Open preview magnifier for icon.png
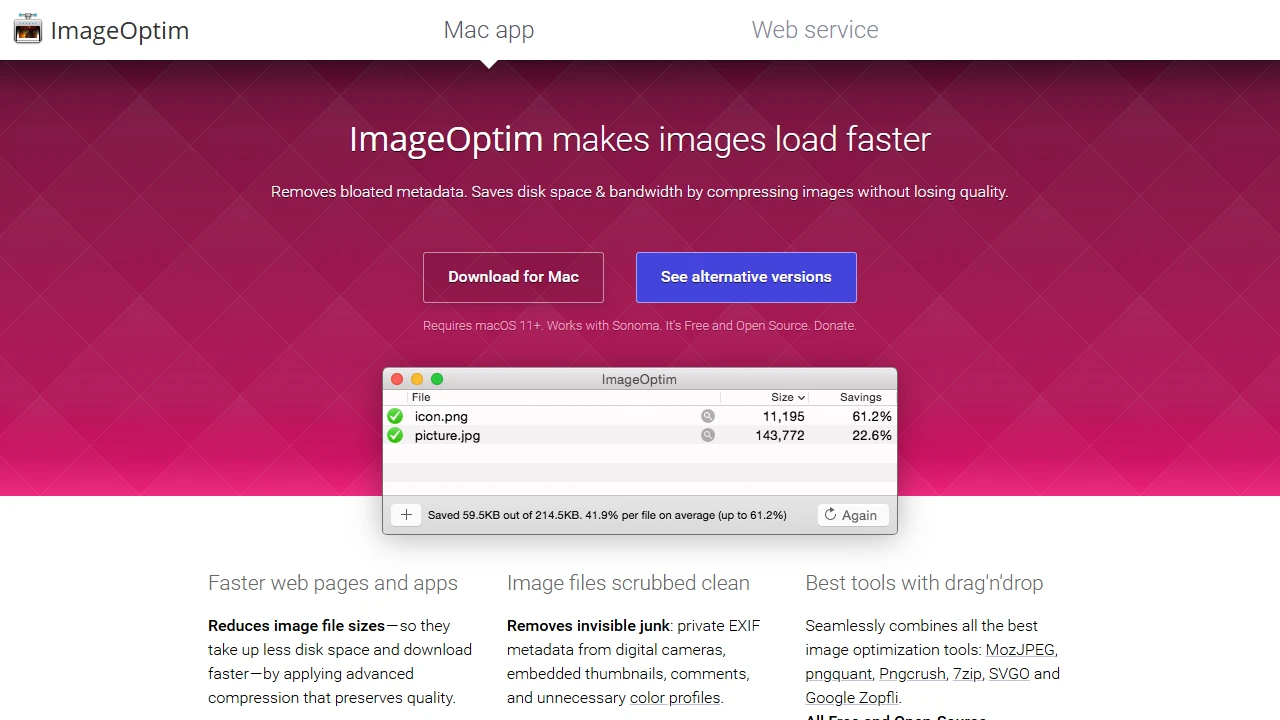The width and height of the screenshot is (1280, 720). click(708, 415)
